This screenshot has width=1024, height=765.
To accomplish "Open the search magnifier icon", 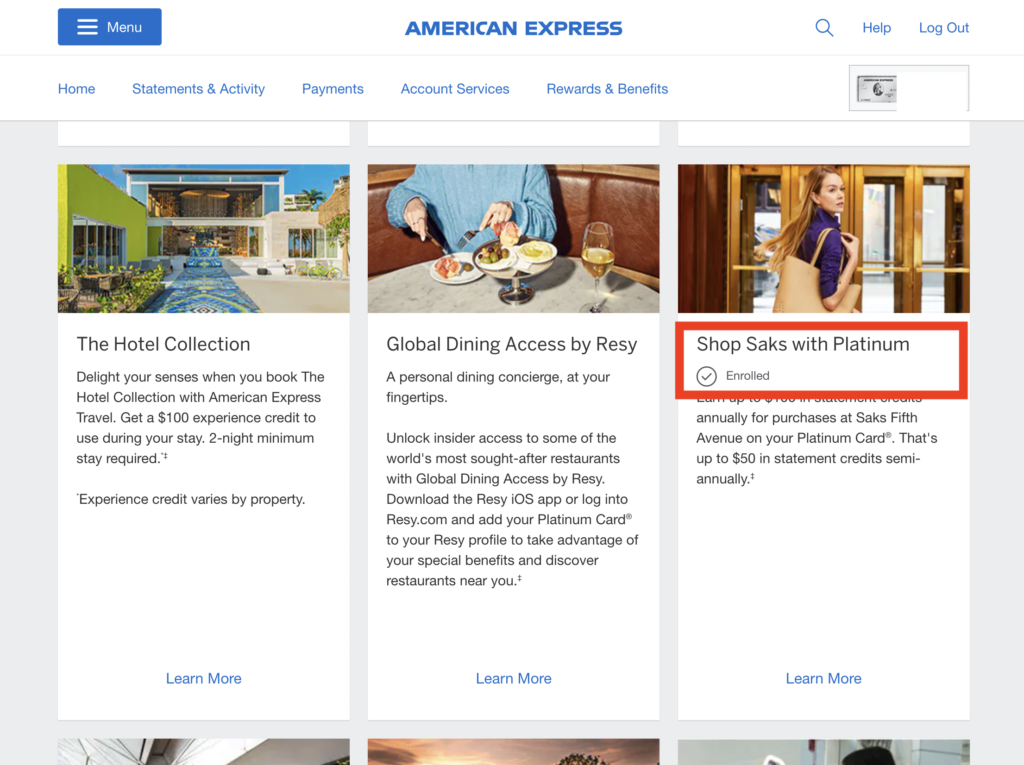I will point(824,27).
